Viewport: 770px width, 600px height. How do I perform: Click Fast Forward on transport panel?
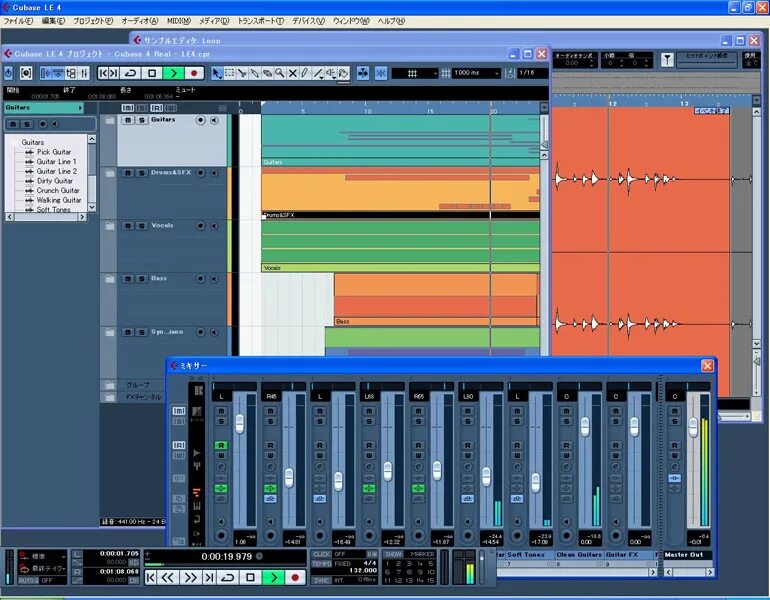190,578
